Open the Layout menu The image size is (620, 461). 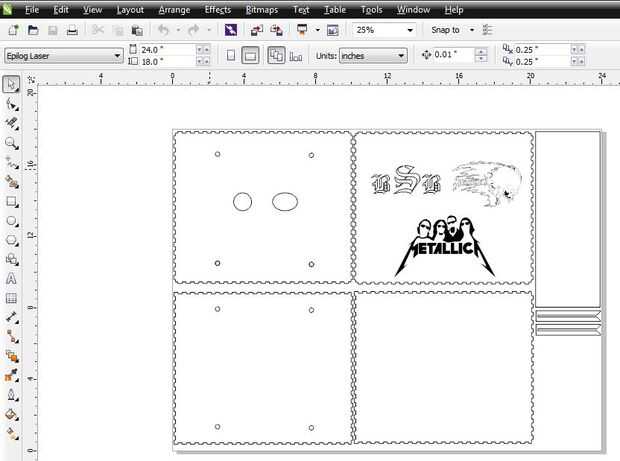tap(130, 10)
